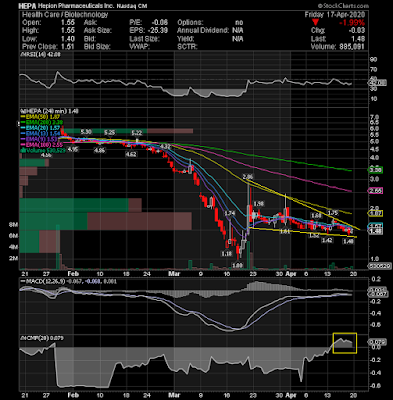Click the green EMA(200) value tag on right axis

pos(375,170)
